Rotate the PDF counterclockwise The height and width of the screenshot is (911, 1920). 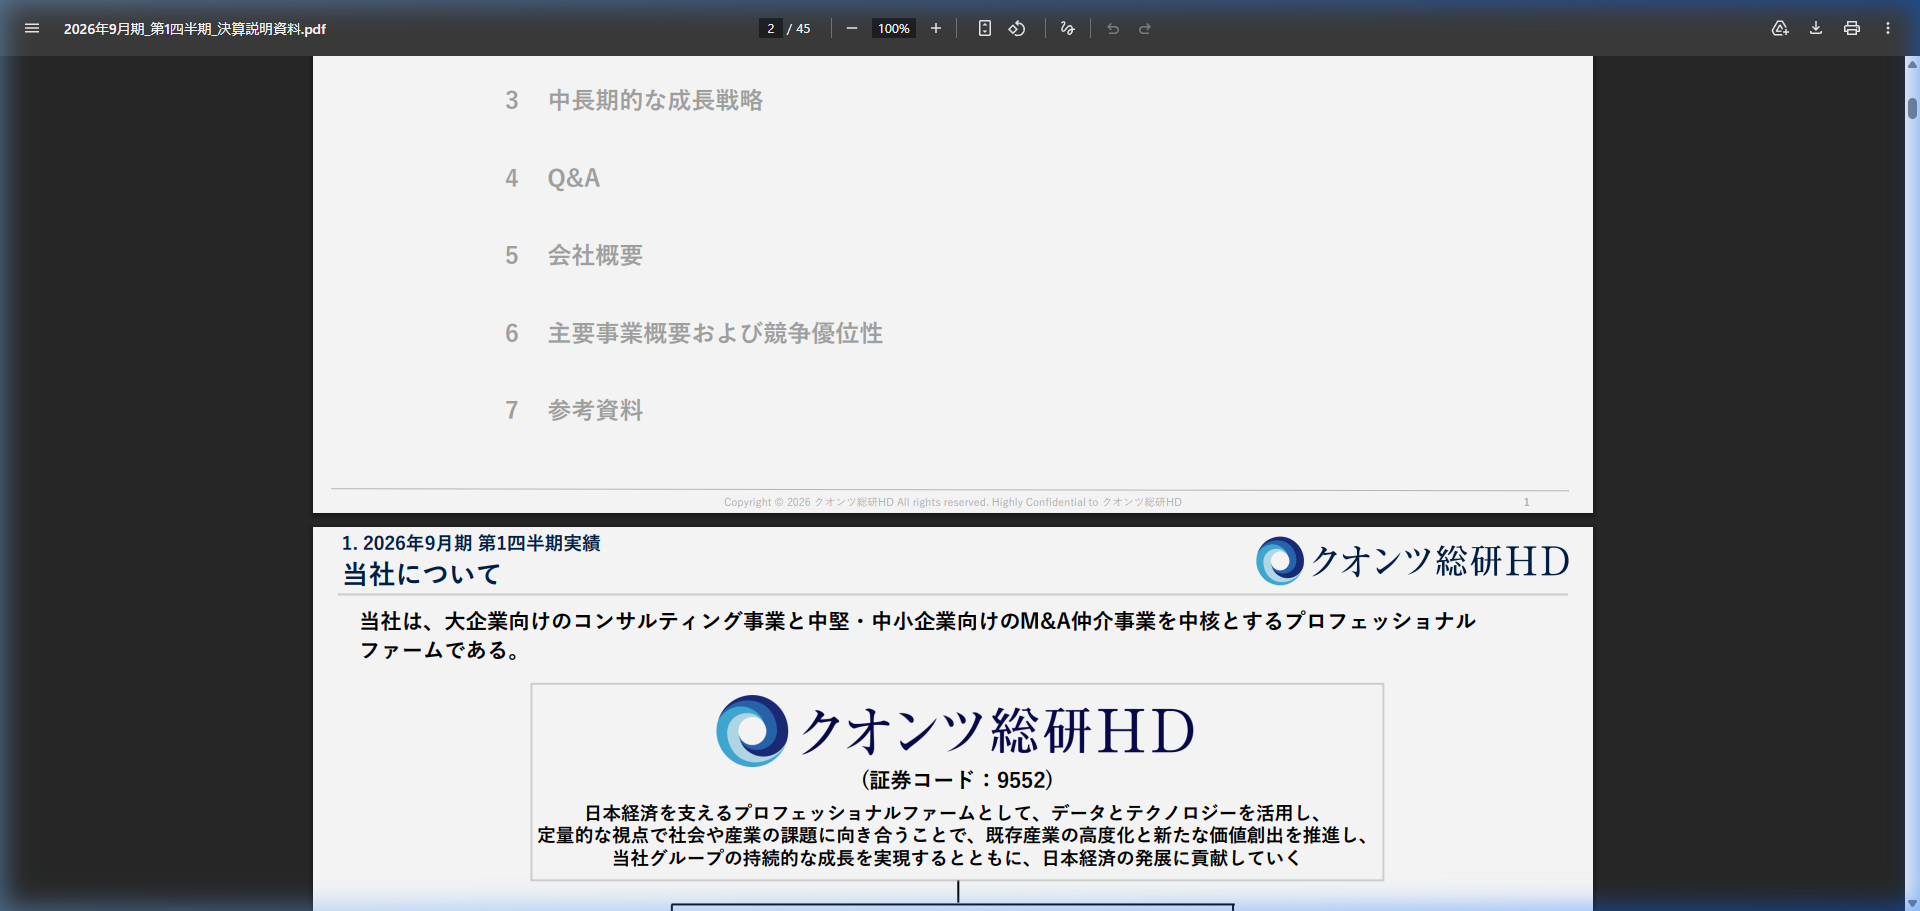pos(1017,28)
